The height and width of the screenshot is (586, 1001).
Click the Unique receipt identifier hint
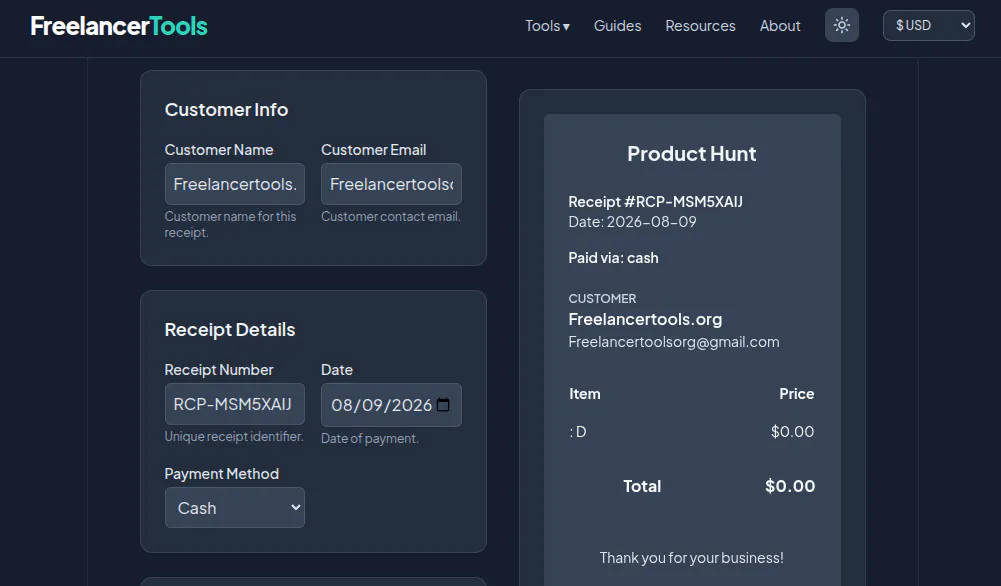pos(234,437)
